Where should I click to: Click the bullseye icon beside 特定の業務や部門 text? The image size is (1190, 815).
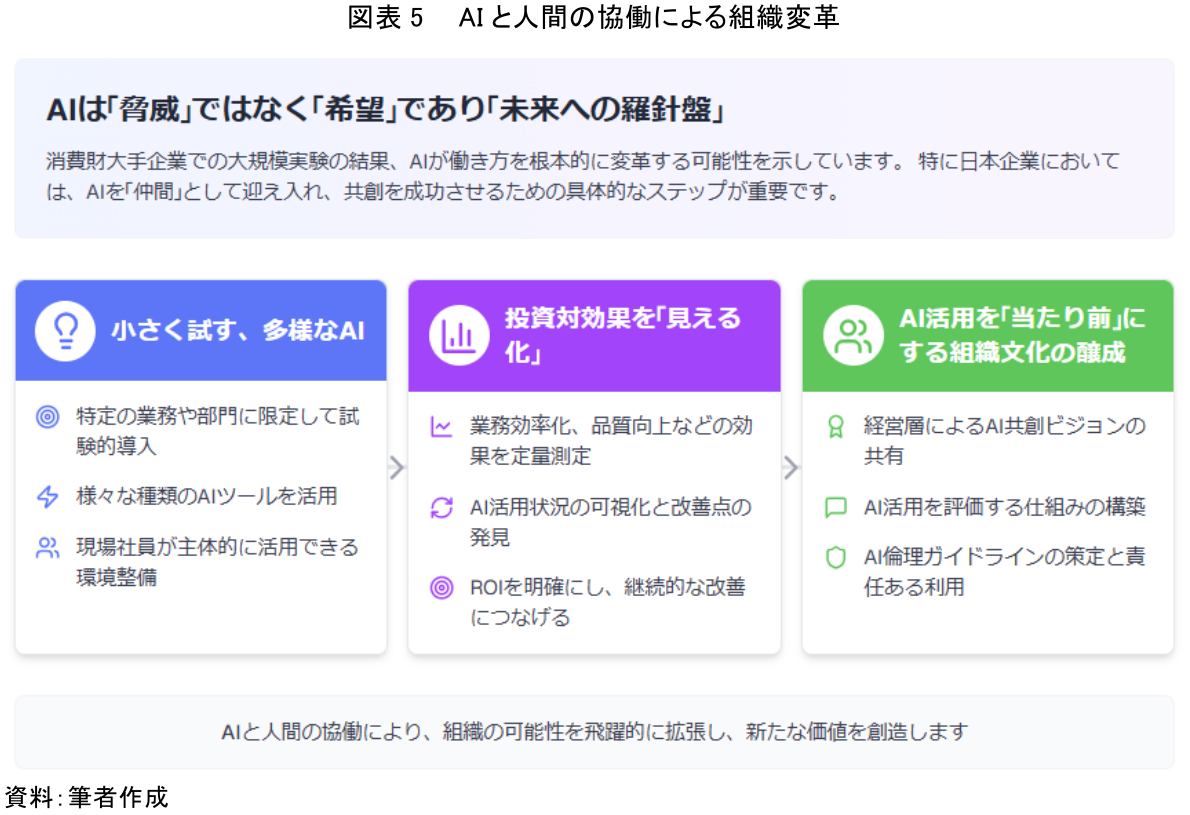tap(45, 415)
